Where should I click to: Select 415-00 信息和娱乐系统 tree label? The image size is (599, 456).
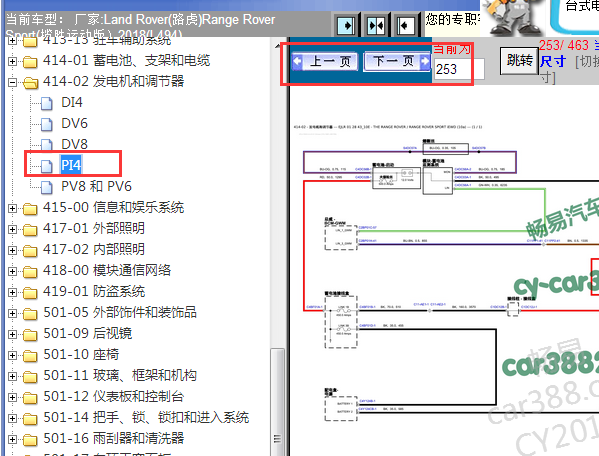coord(113,207)
